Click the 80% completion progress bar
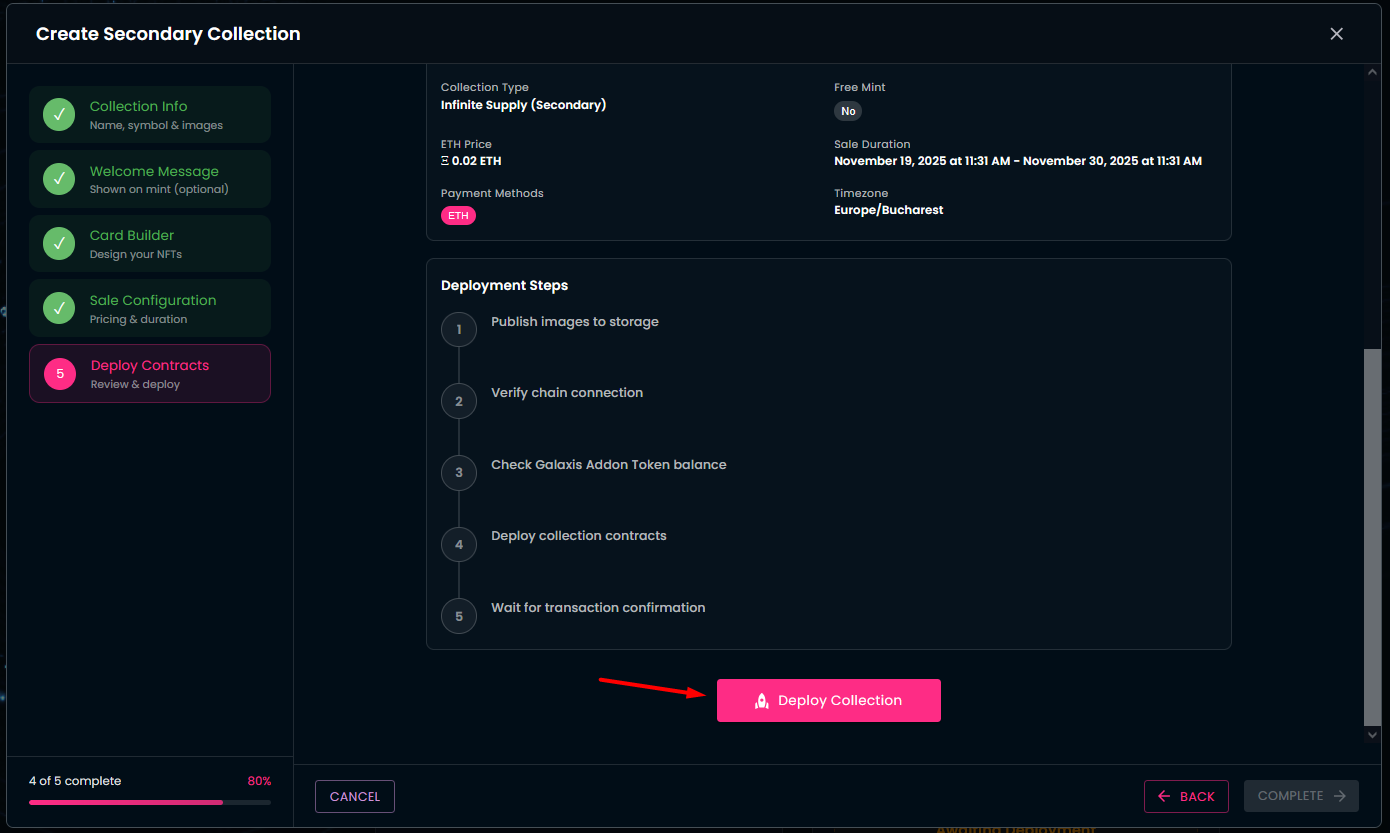 [149, 802]
